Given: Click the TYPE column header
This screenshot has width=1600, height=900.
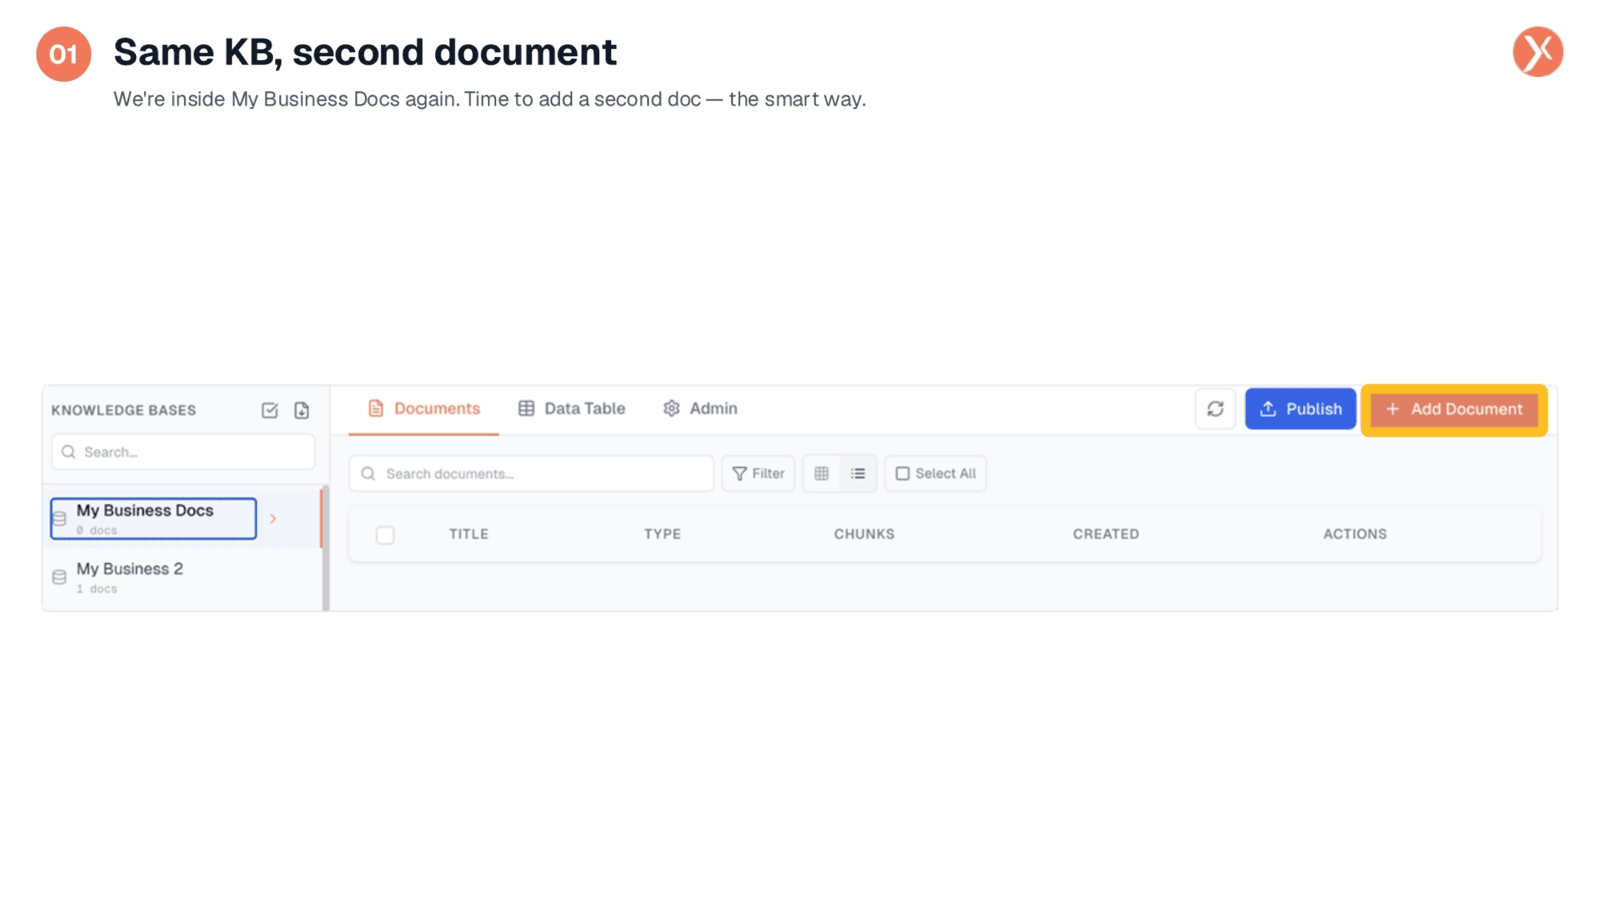Looking at the screenshot, I should [x=662, y=534].
